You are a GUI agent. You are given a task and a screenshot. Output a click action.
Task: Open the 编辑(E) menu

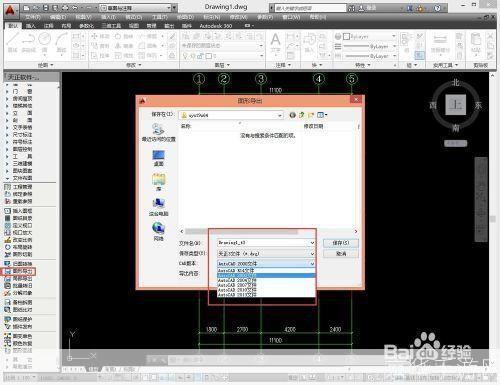click(x=58, y=17)
